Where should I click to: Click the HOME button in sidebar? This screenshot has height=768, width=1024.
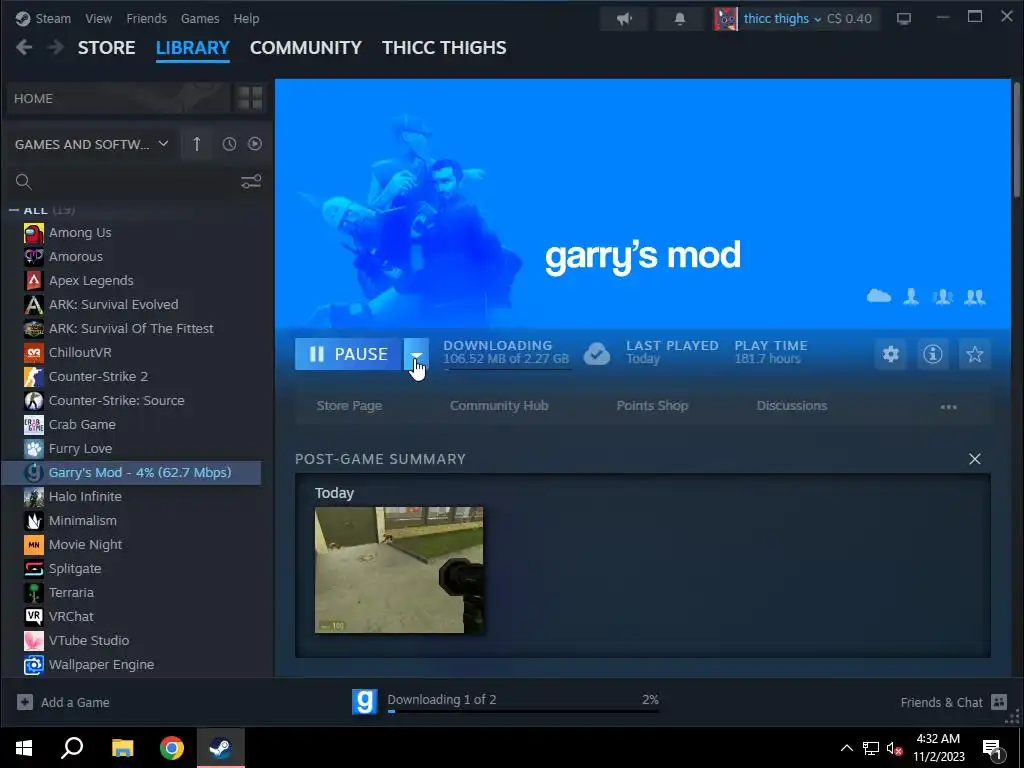coord(119,99)
